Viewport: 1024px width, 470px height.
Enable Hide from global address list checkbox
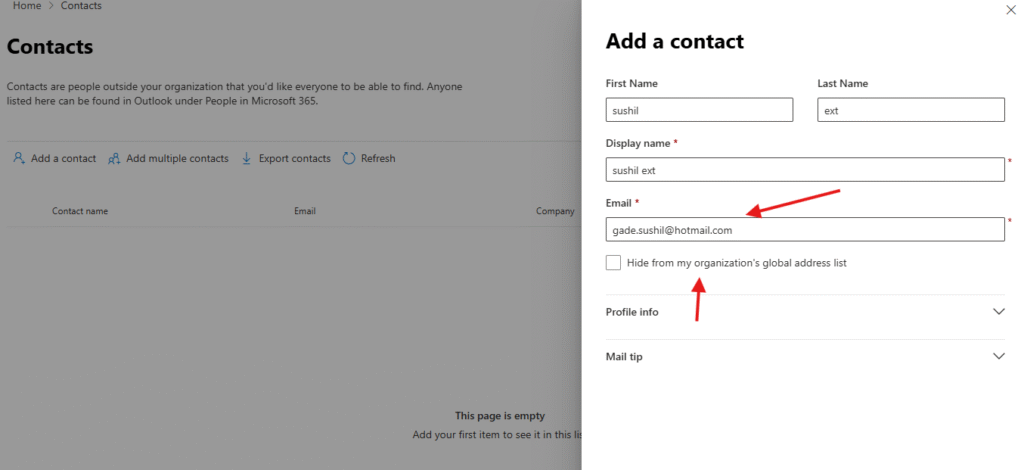coord(613,262)
